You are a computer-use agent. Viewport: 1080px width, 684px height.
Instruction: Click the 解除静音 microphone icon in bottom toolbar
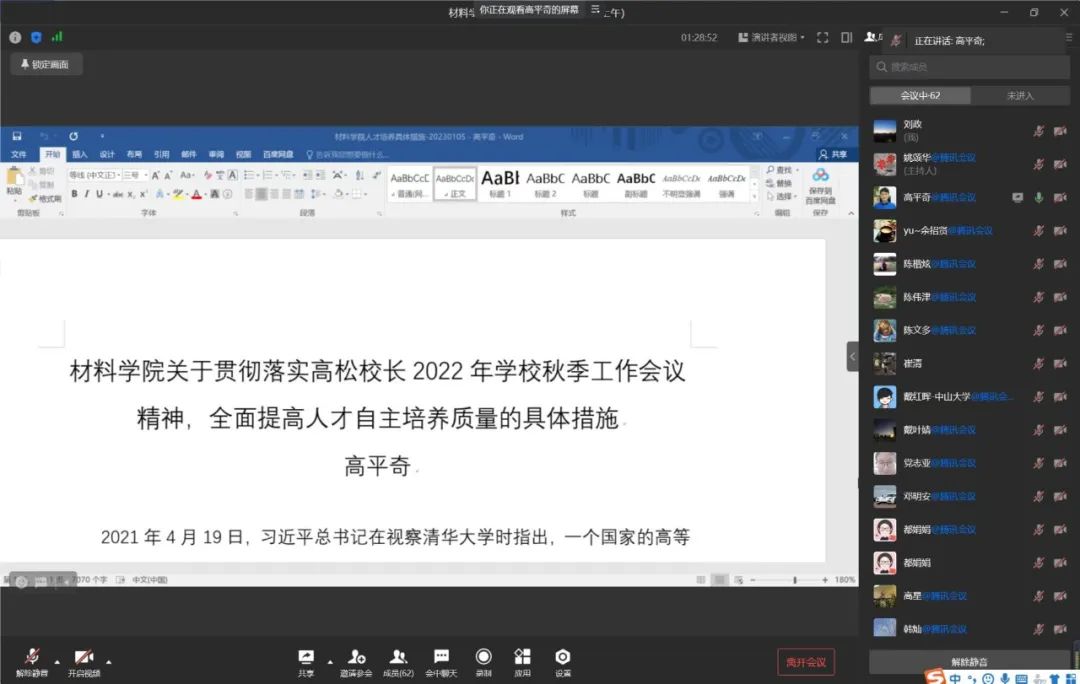point(32,656)
